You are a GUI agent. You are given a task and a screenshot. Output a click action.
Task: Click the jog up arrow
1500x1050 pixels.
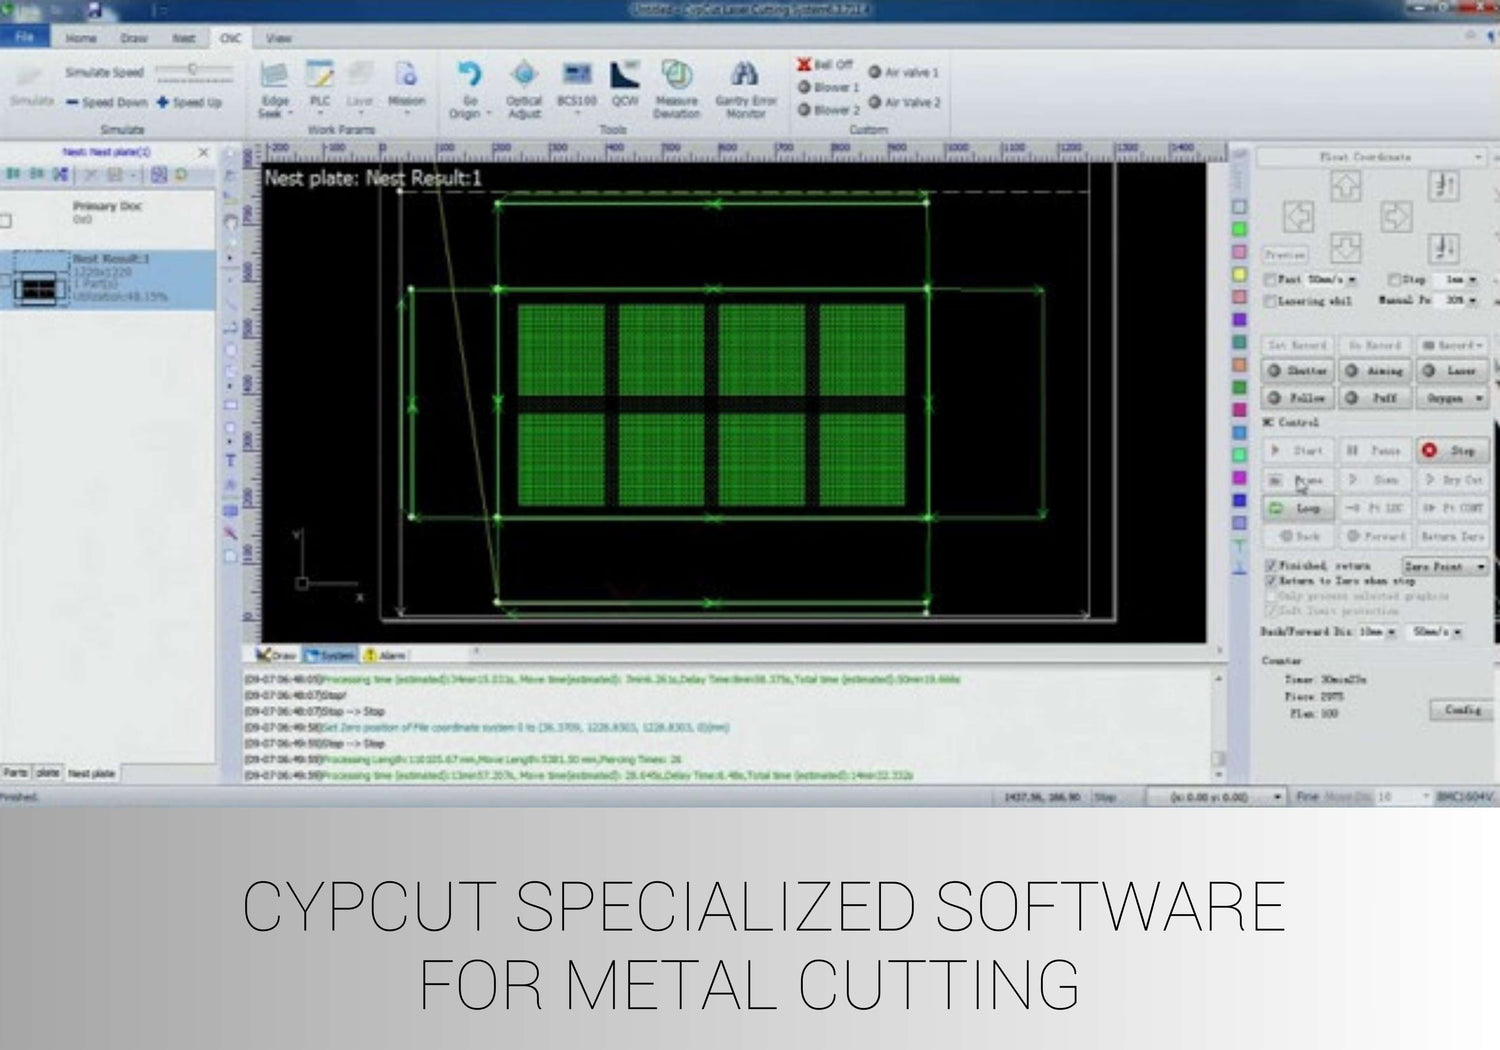[x=1346, y=186]
